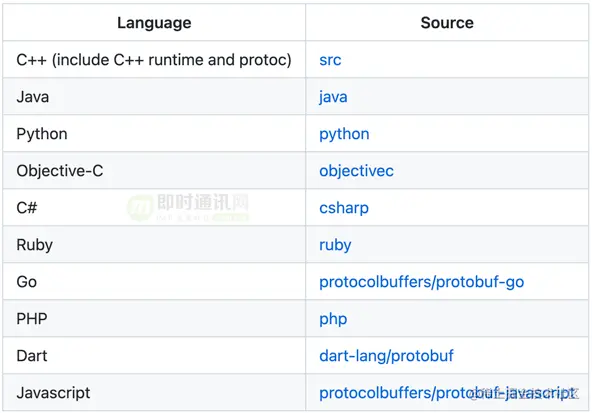Screen dimensions: 592x413
Task: Open the protocolbuffers/protobuf-javascript link
Action: 447,393
